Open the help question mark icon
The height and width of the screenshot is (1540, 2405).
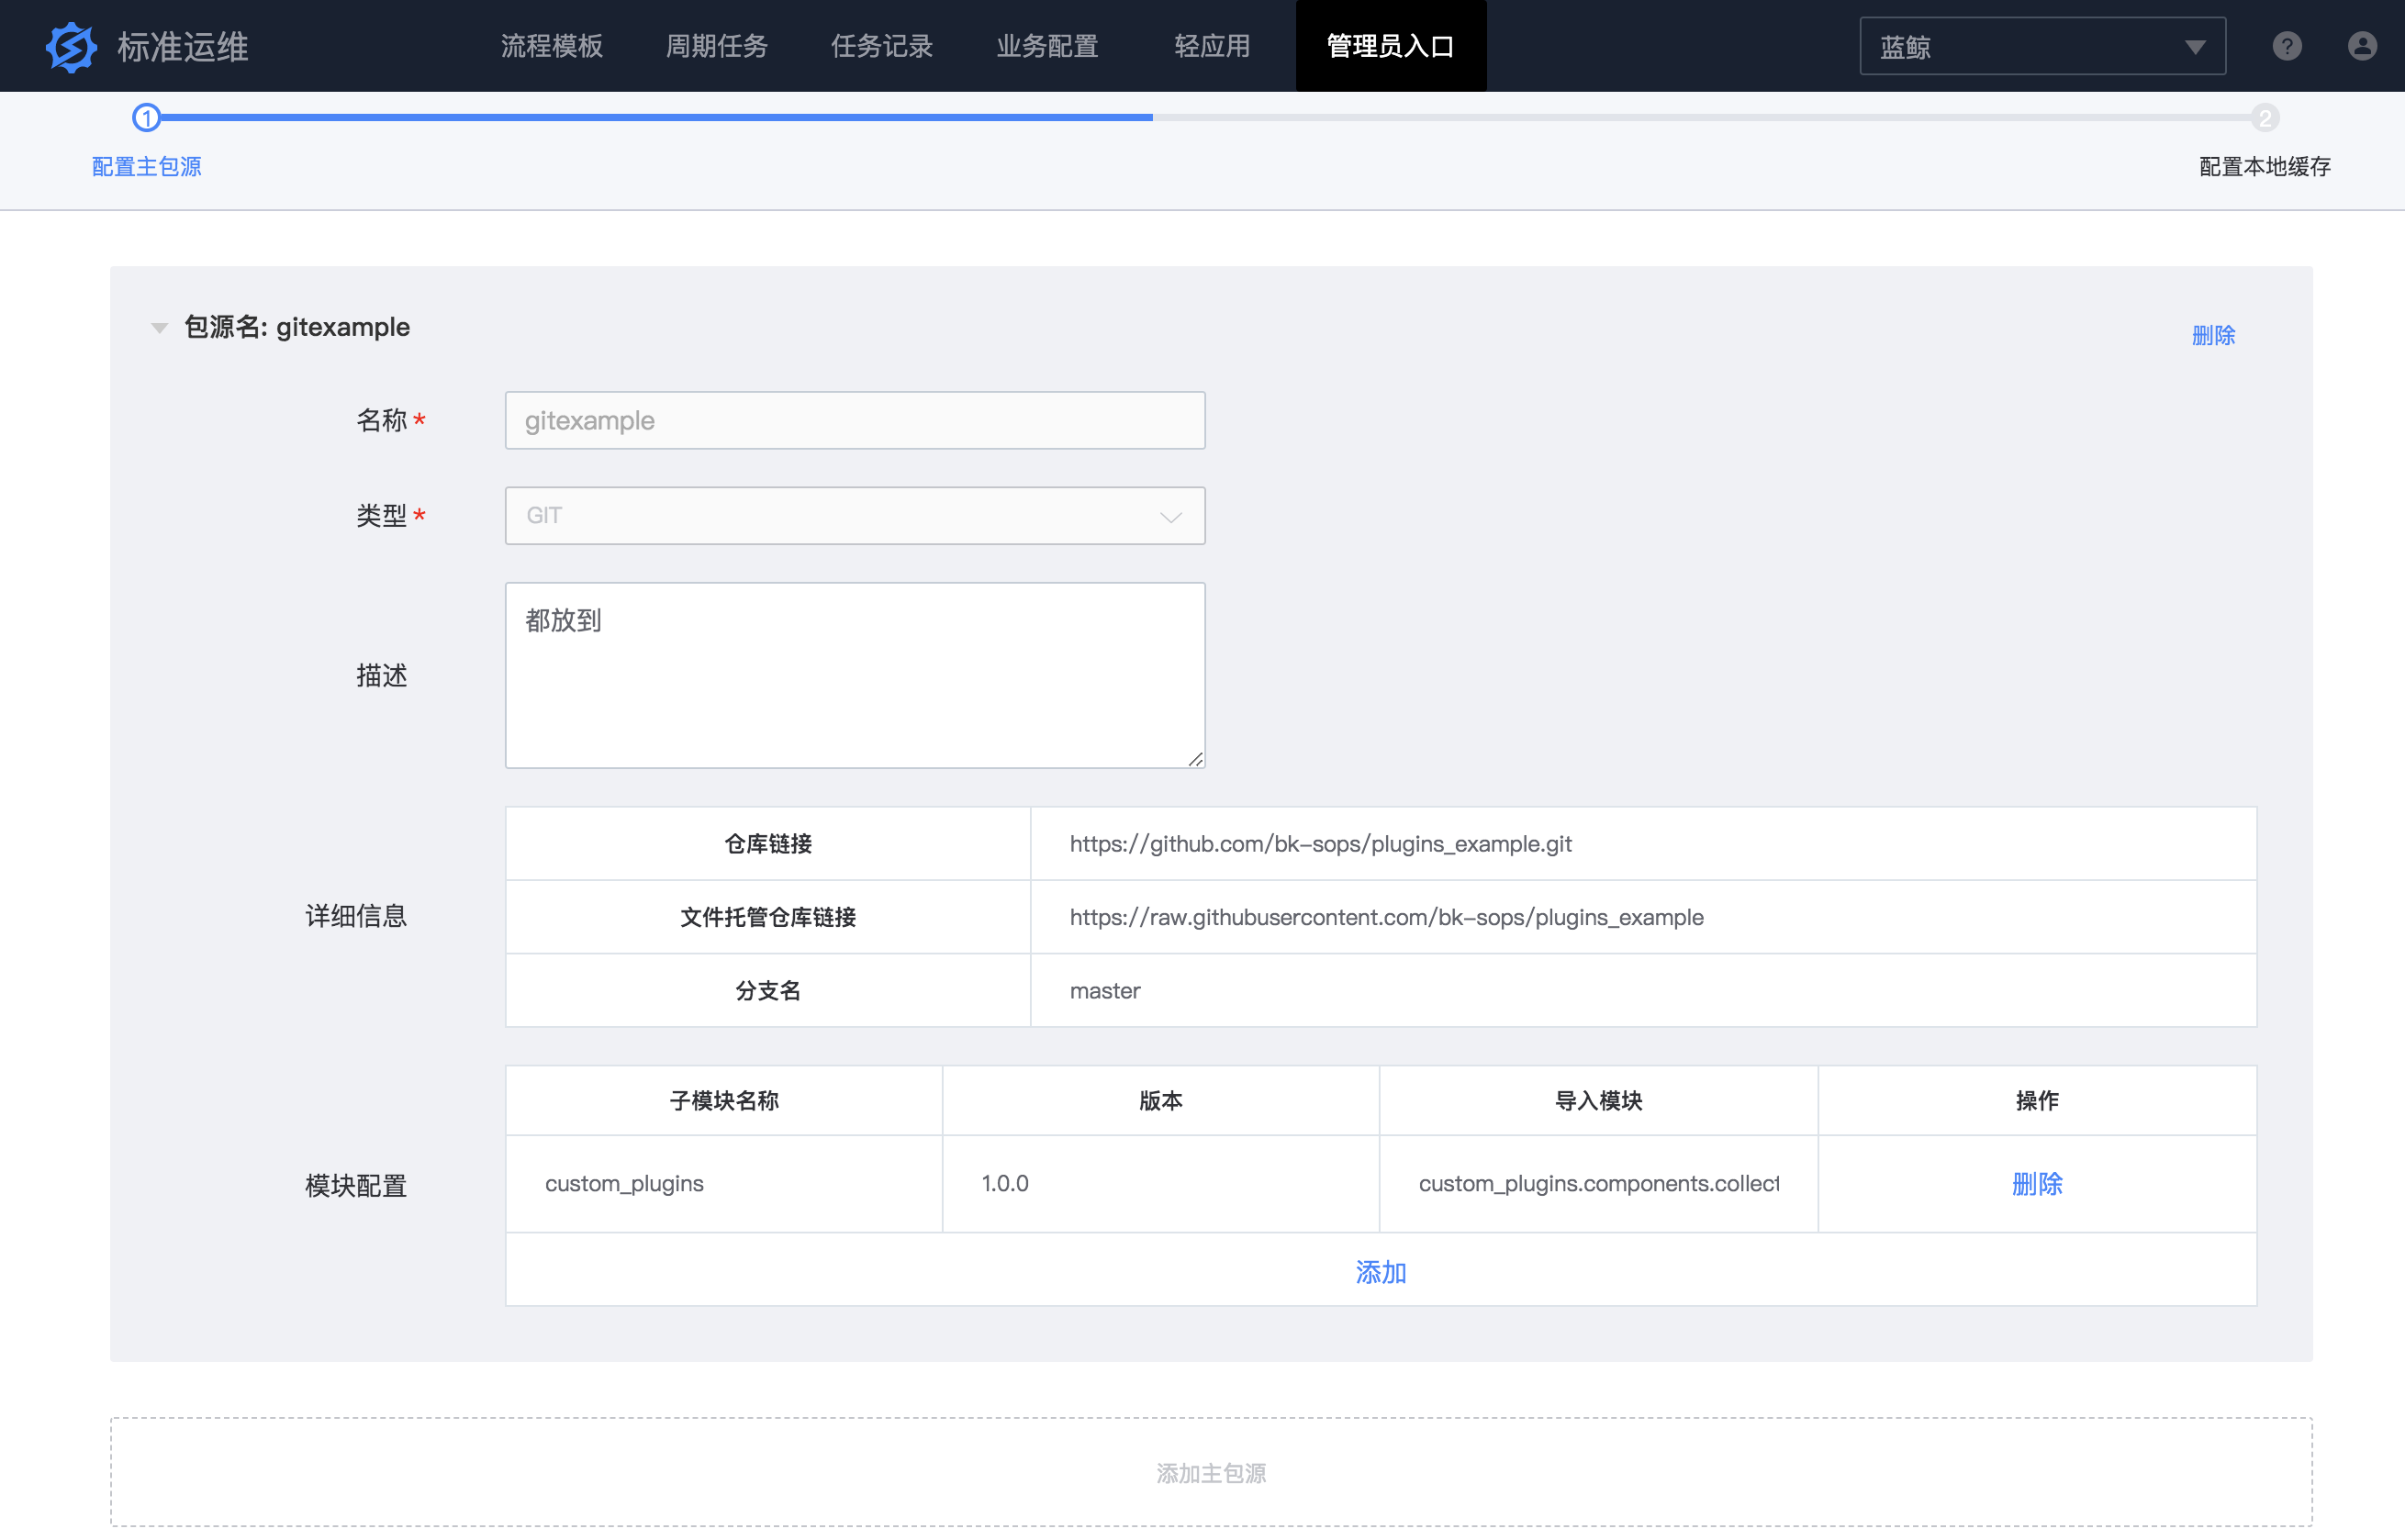pyautogui.click(x=2287, y=46)
